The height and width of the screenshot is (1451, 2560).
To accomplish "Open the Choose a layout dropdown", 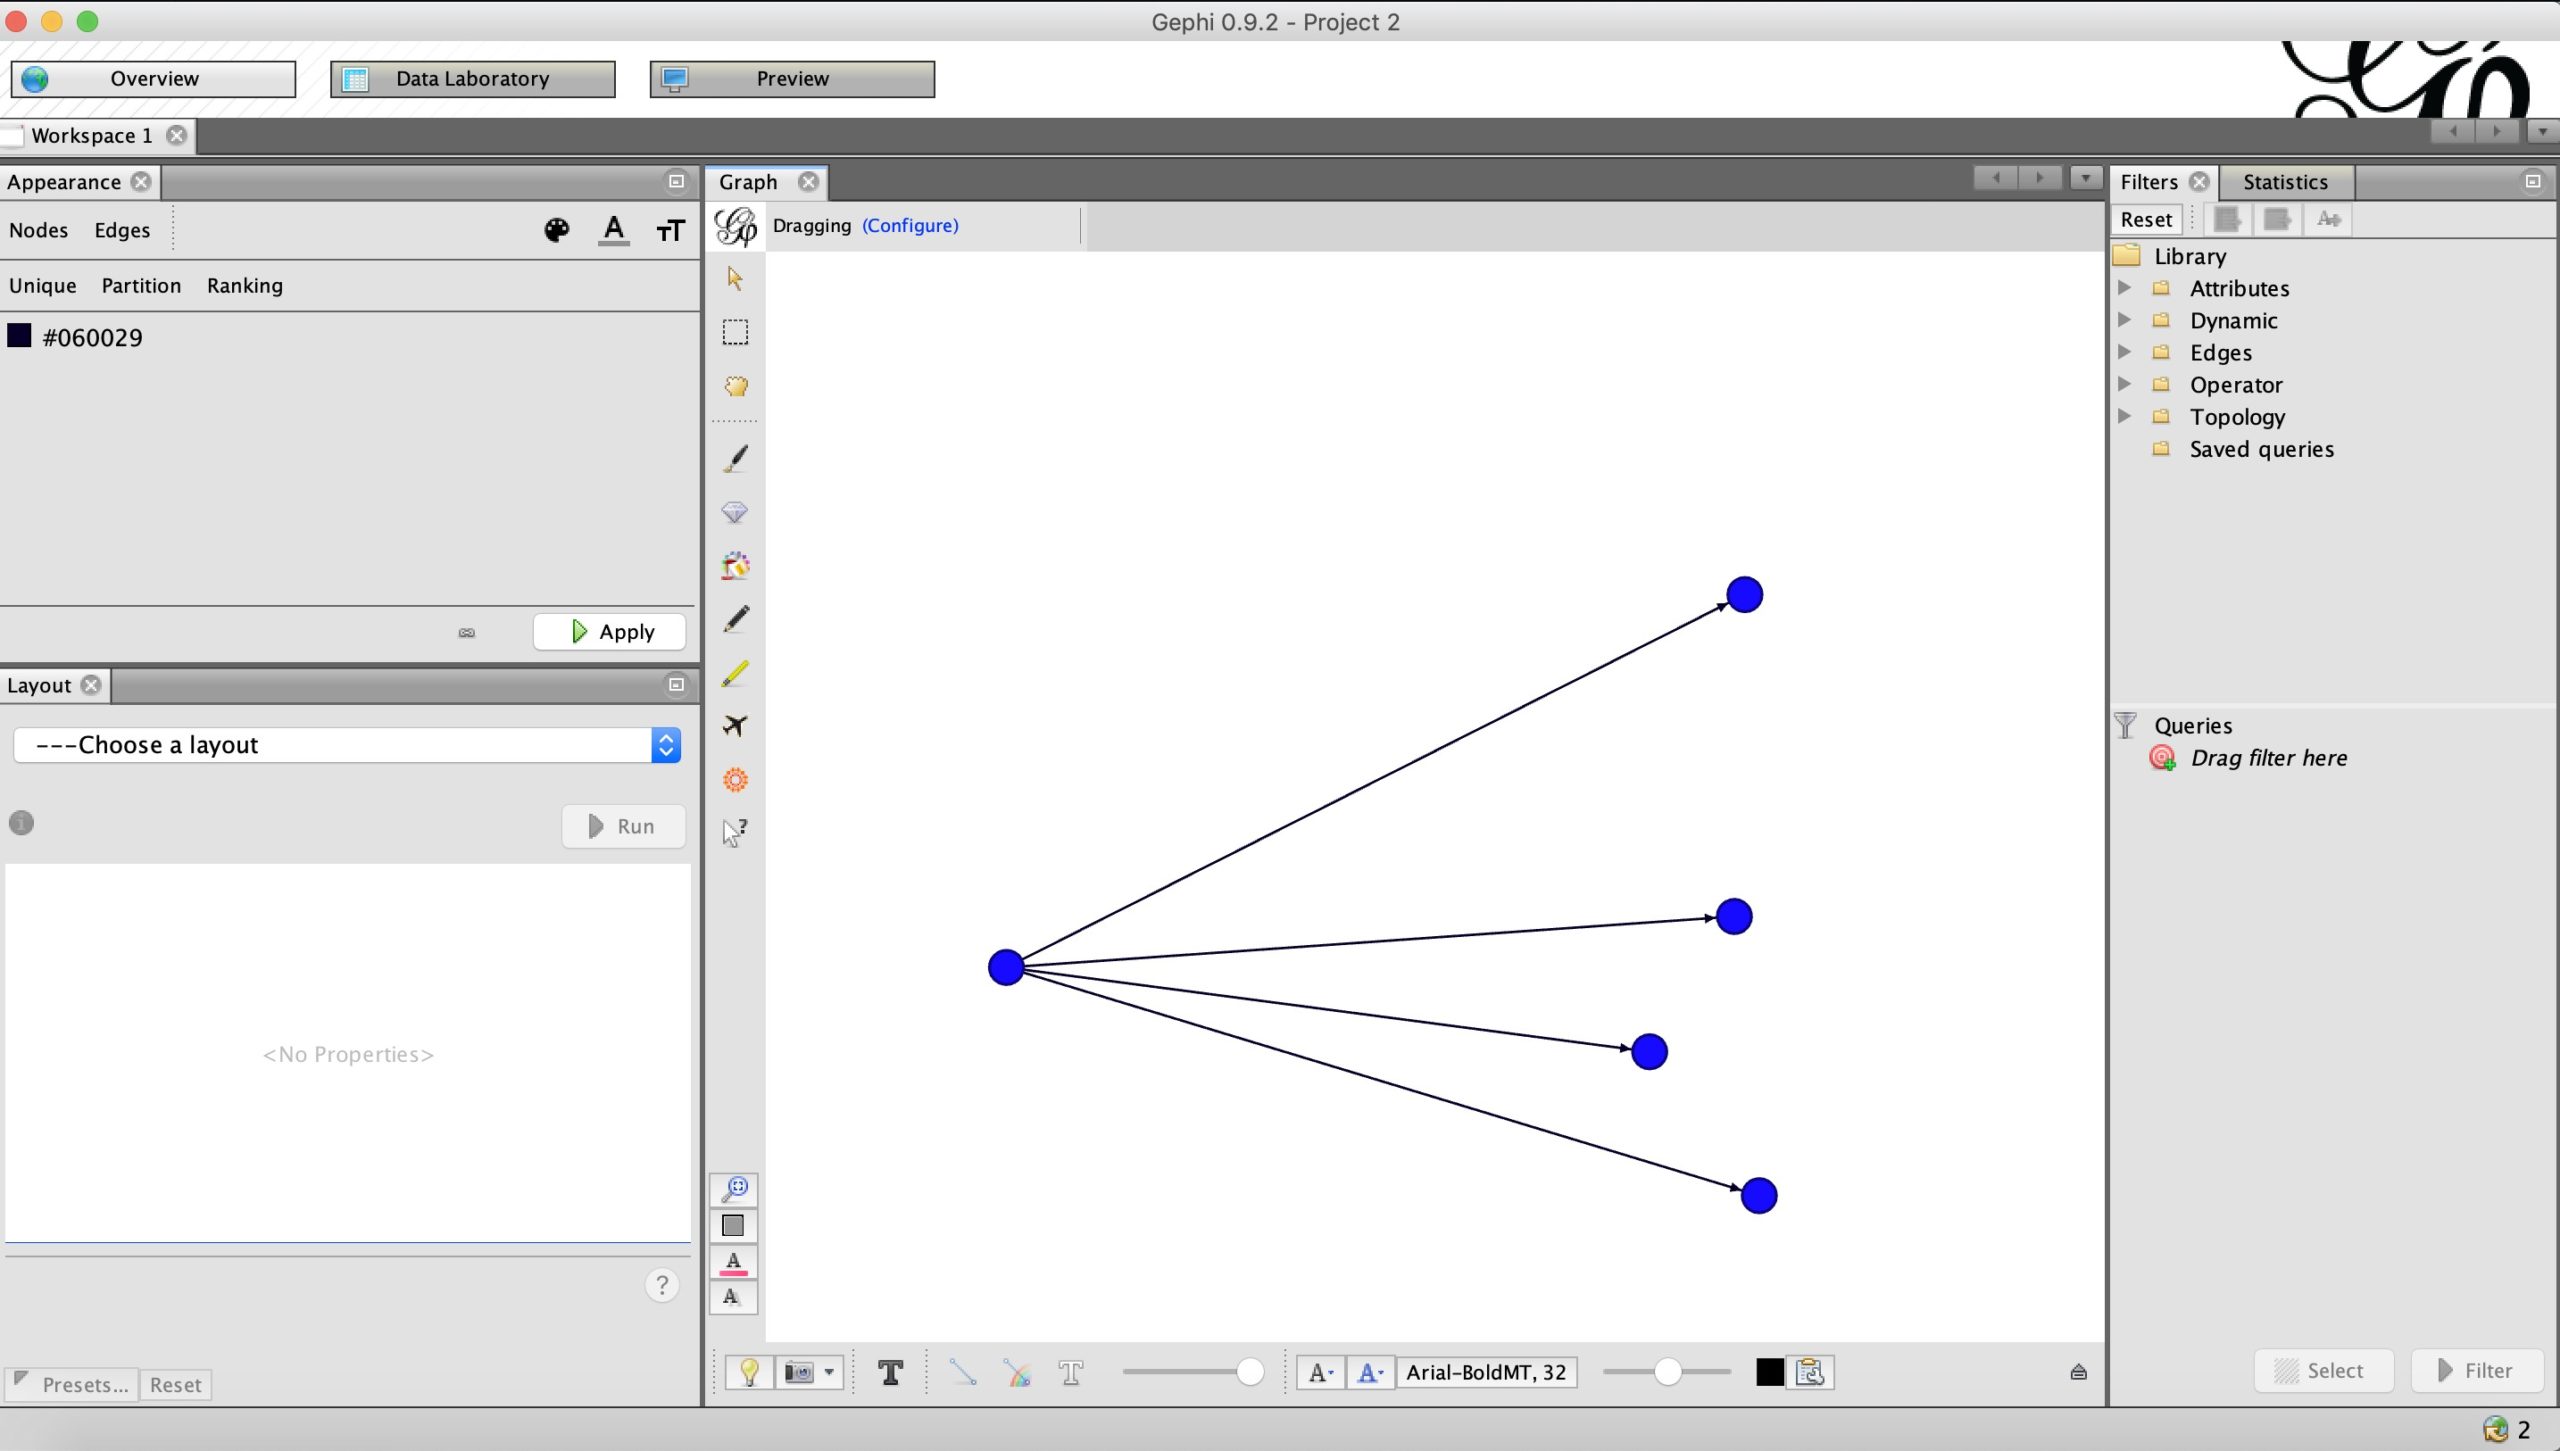I will (x=347, y=745).
